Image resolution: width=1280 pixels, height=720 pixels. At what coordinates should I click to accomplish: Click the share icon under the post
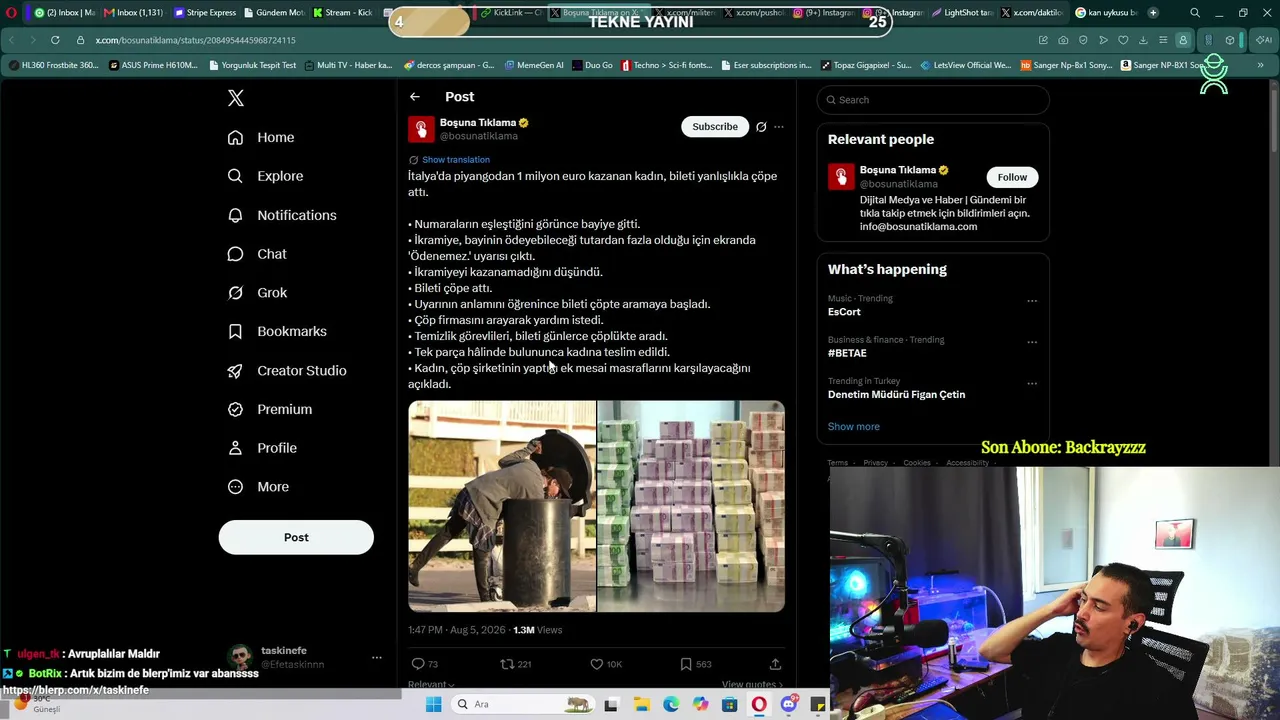click(x=775, y=664)
